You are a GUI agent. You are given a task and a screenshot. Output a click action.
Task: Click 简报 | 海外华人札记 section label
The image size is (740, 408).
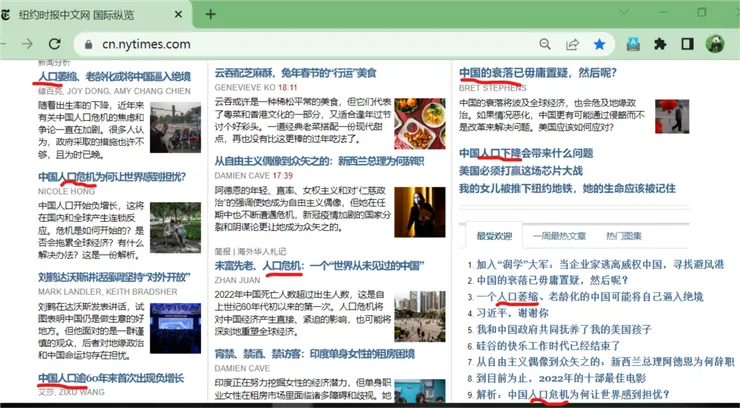(250, 251)
